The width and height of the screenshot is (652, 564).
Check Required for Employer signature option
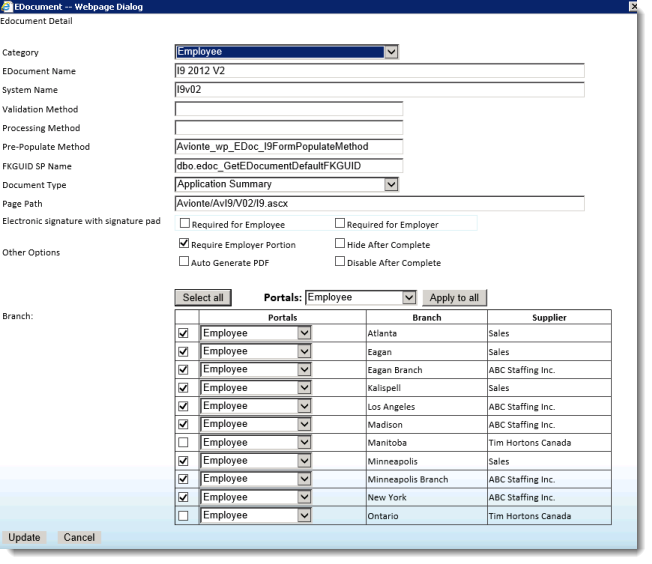pos(340,223)
